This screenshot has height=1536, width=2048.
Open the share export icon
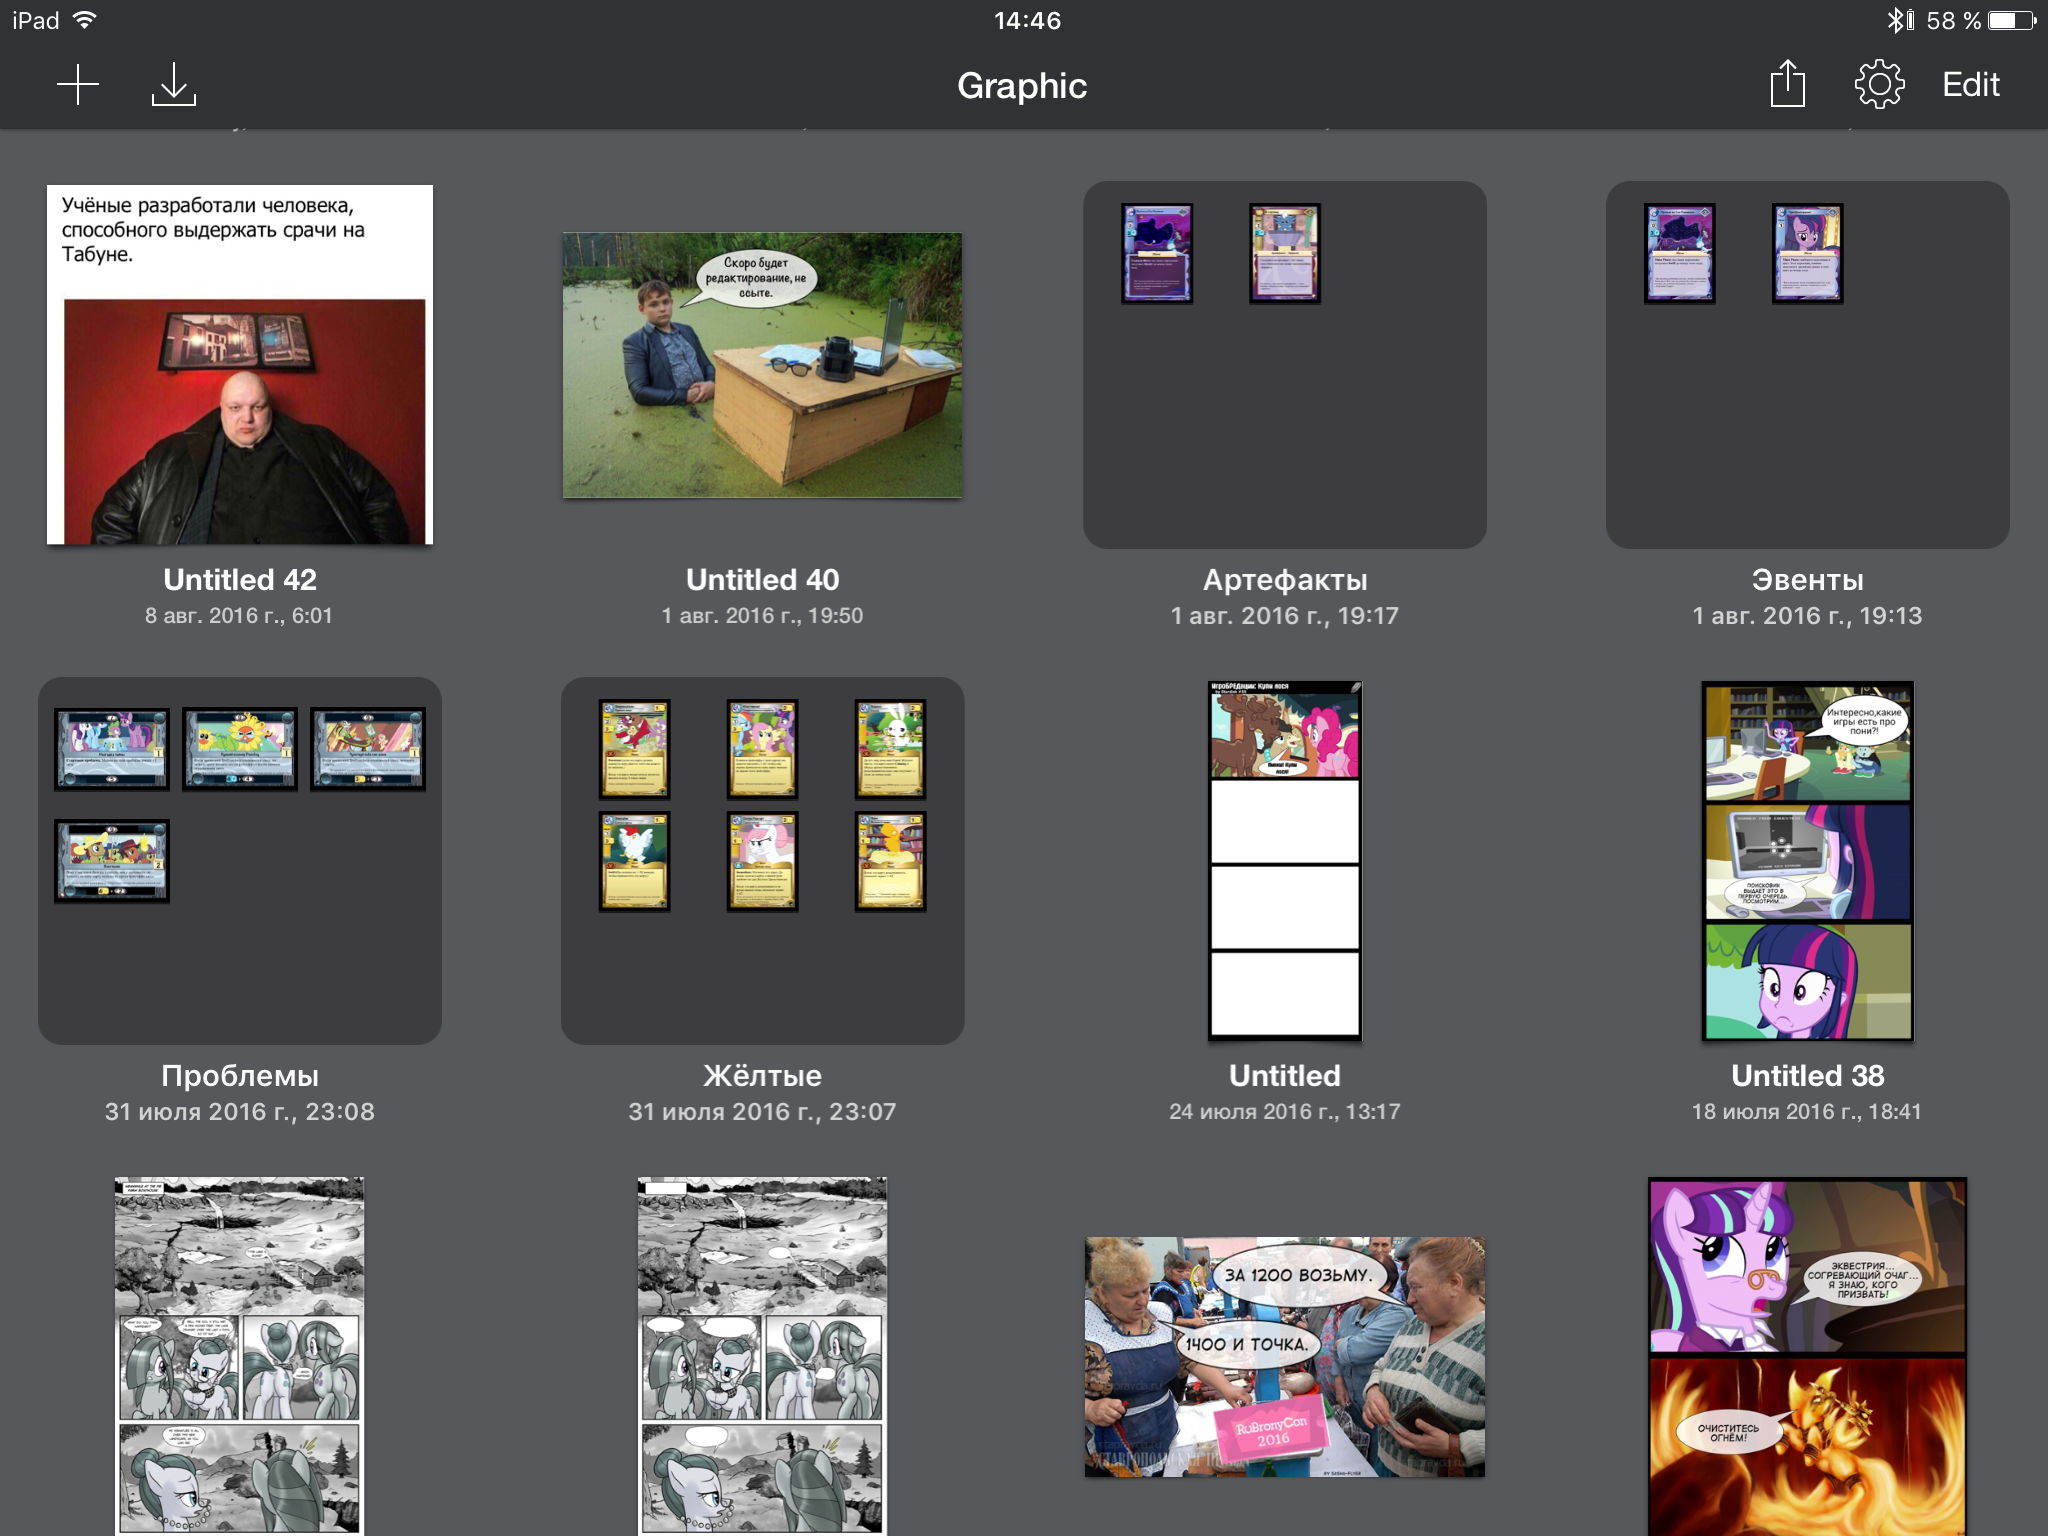pyautogui.click(x=1787, y=83)
